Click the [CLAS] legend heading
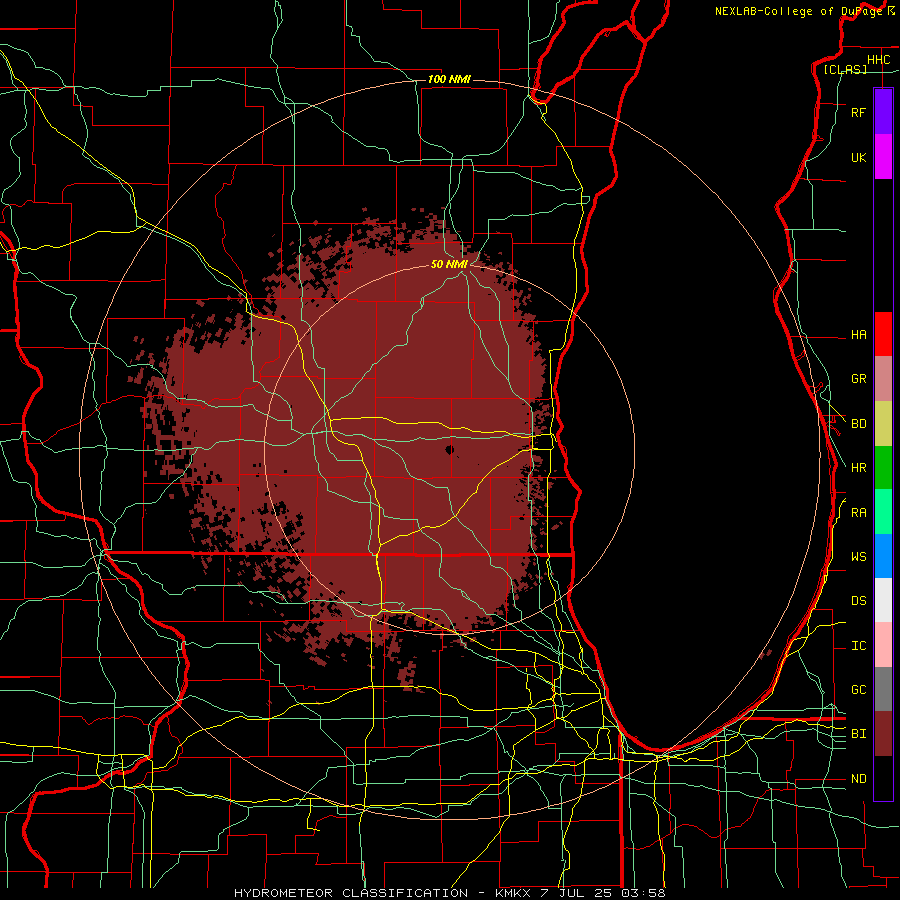900x900 pixels. pyautogui.click(x=845, y=69)
